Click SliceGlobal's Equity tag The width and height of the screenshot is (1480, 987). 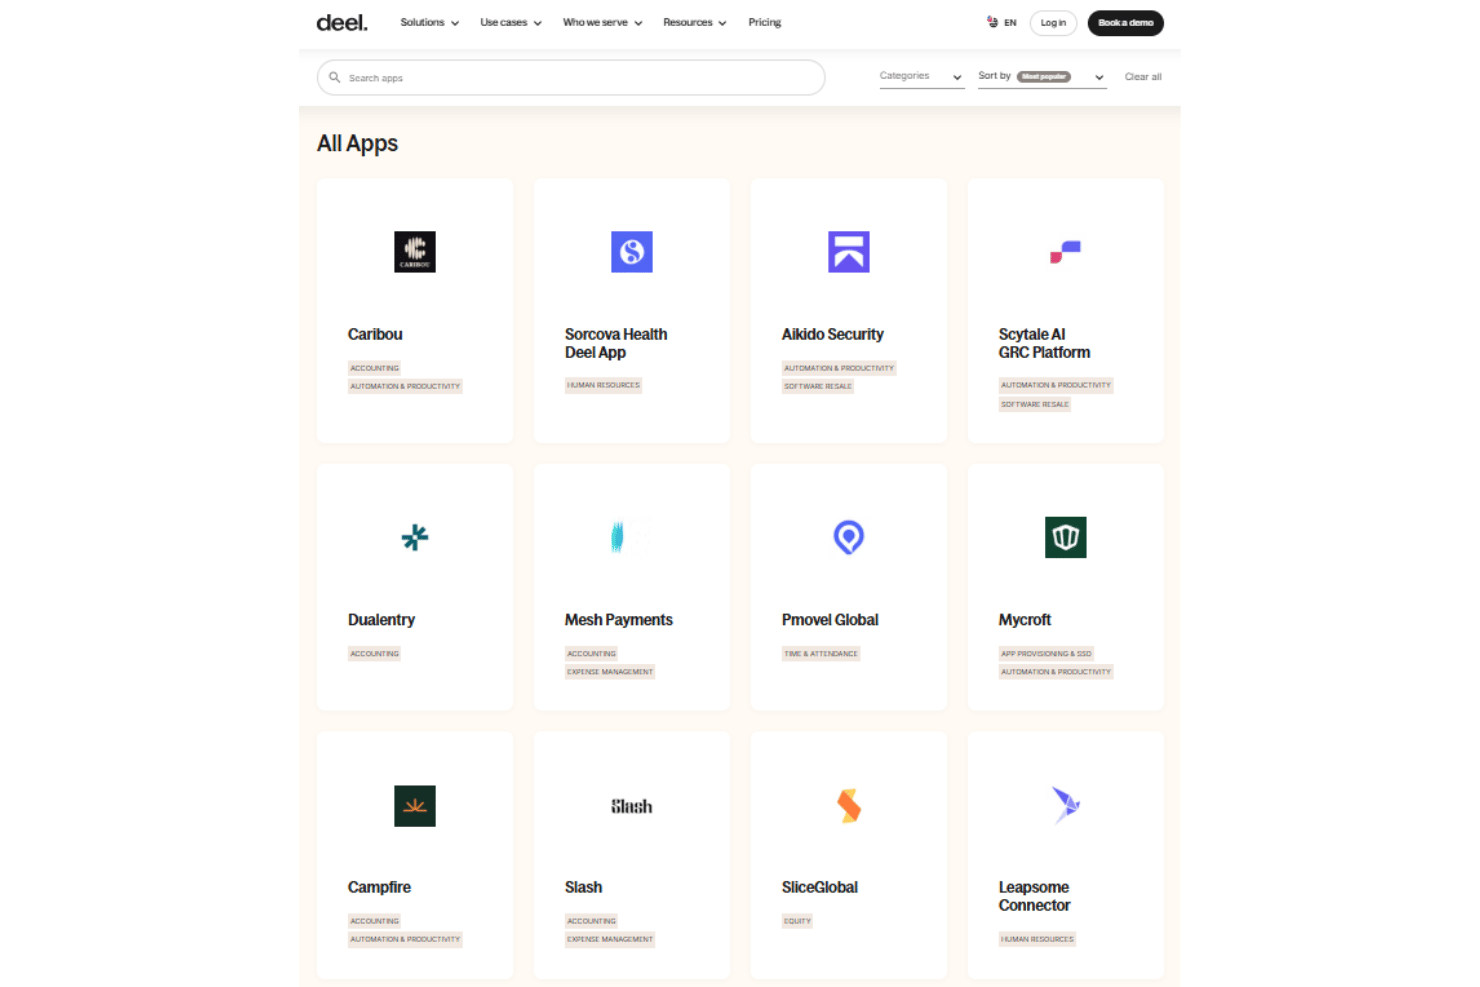click(797, 921)
